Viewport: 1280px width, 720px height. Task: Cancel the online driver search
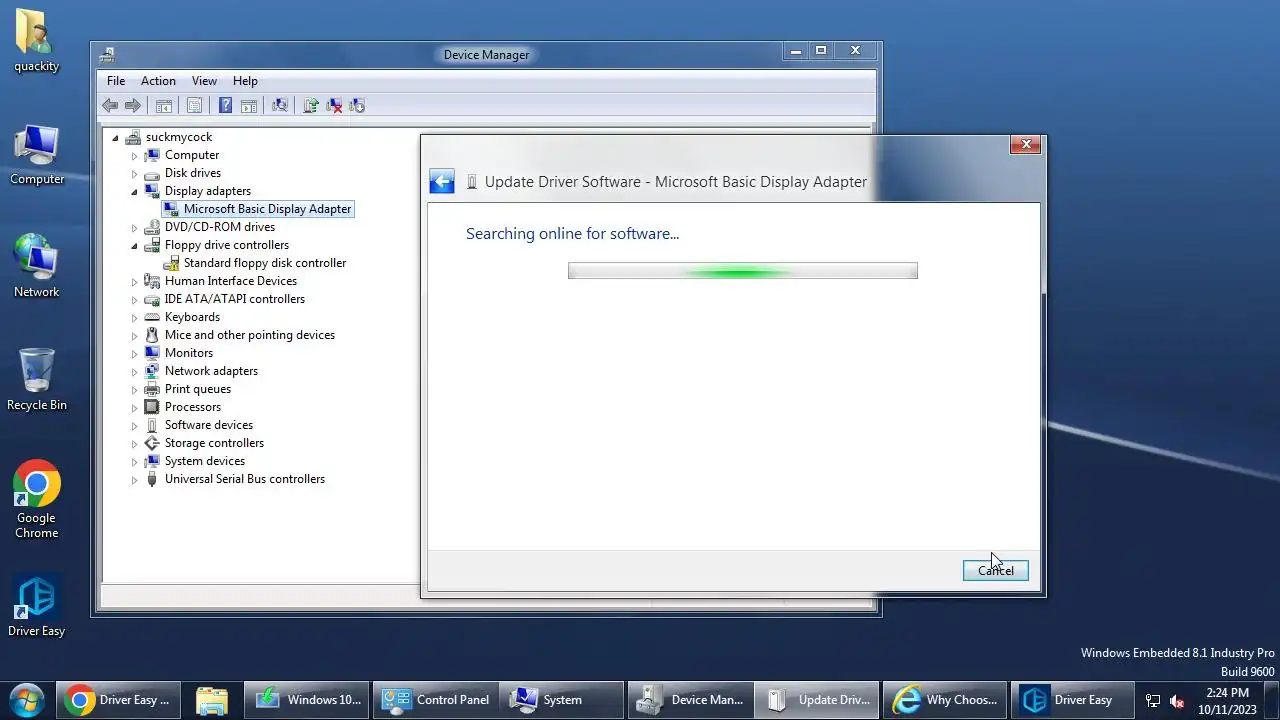click(x=995, y=570)
